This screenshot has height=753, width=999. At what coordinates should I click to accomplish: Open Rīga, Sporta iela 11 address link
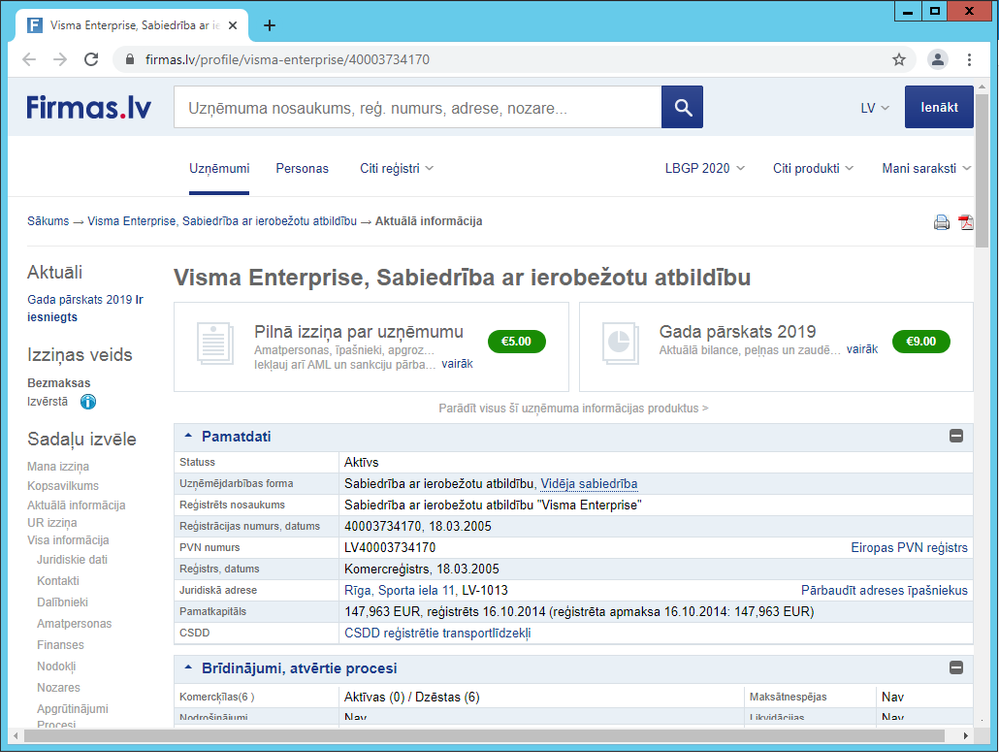399,591
